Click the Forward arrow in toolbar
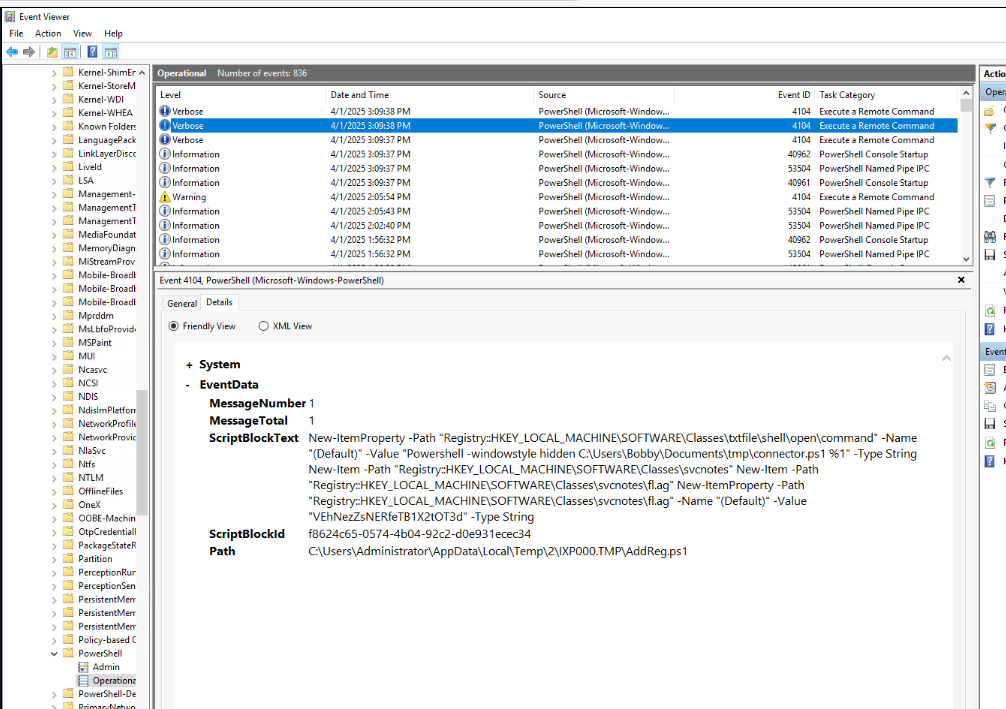The width and height of the screenshot is (1006, 709). (29, 52)
